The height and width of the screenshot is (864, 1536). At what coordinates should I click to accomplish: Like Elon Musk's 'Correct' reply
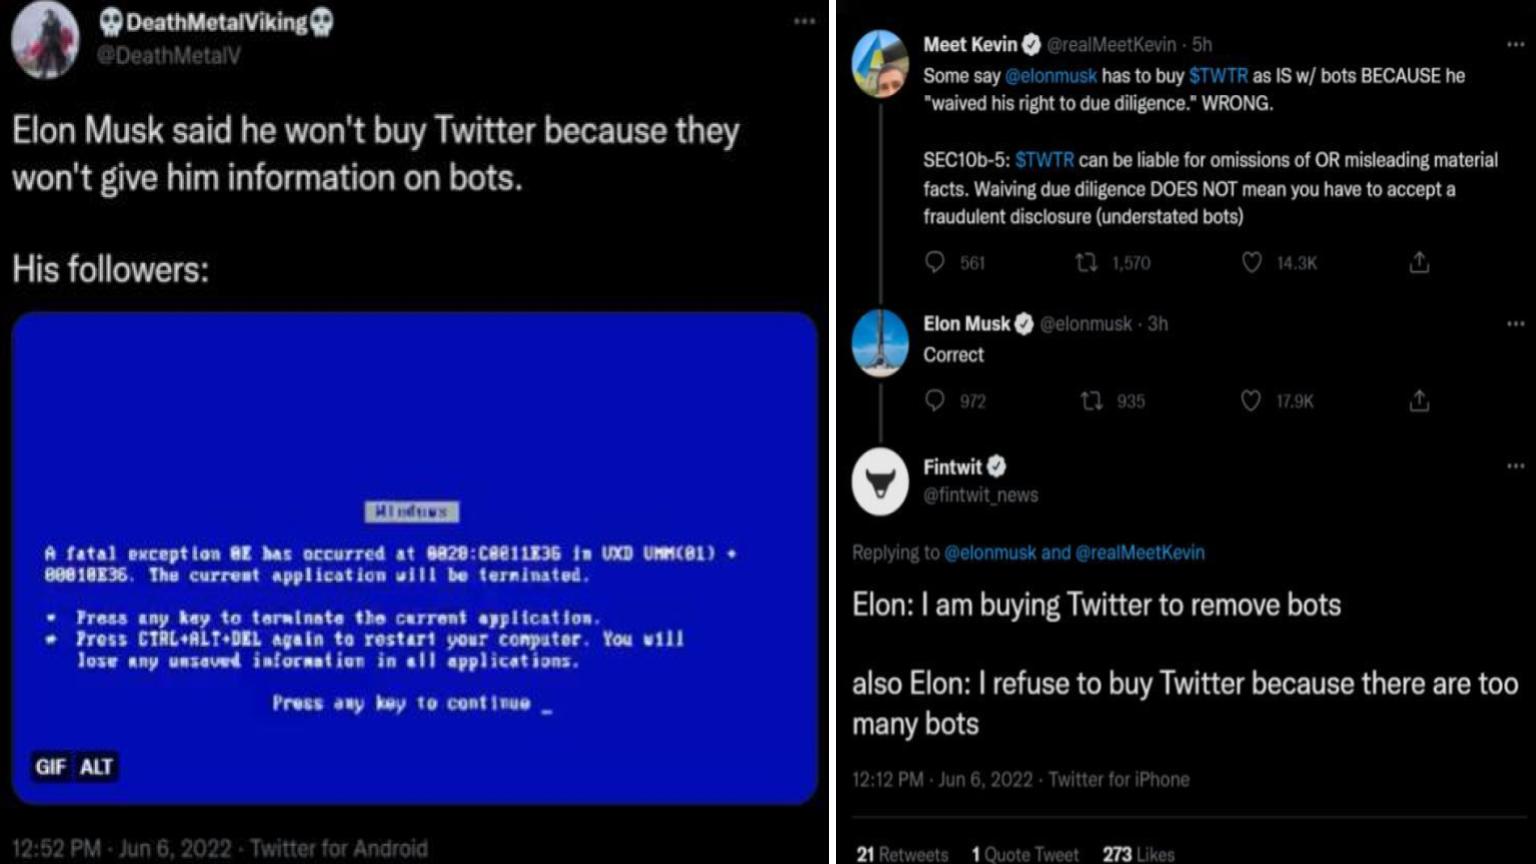[x=1249, y=401]
